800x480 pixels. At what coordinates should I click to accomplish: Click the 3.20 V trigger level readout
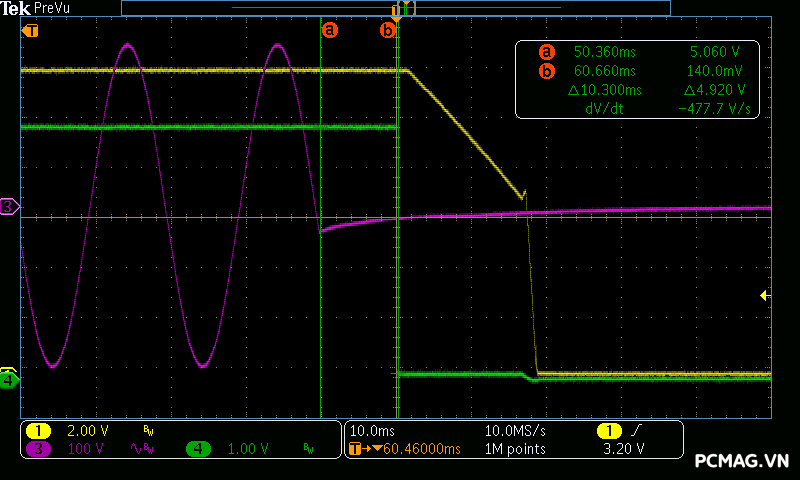tap(626, 449)
